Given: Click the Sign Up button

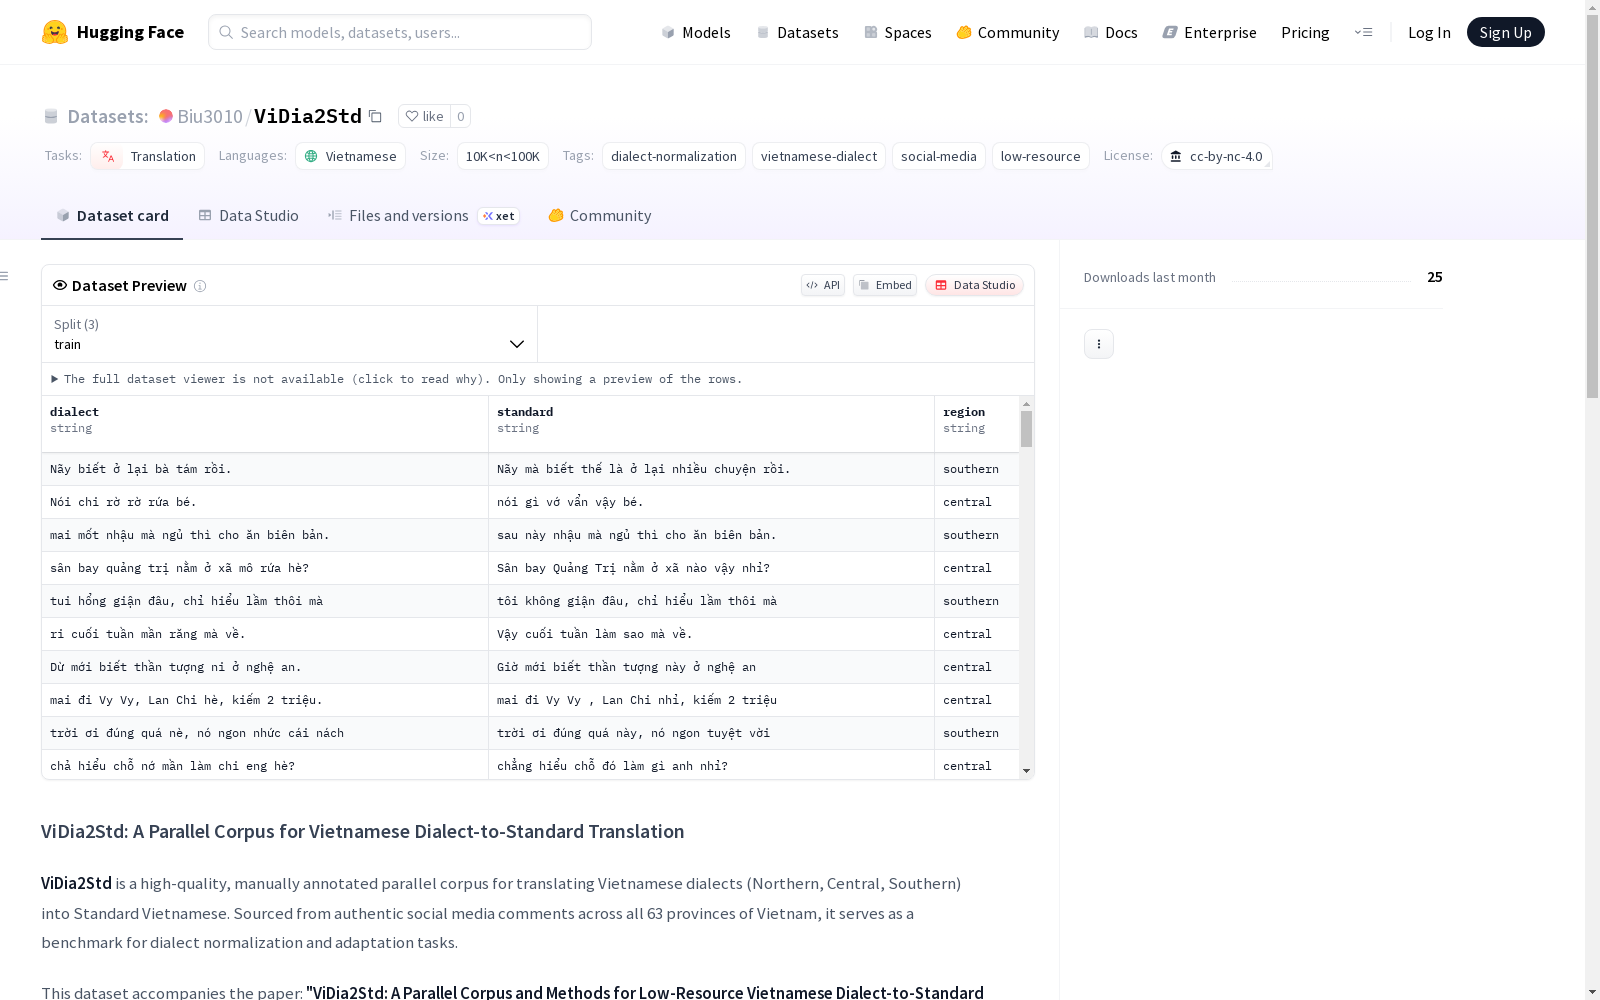Looking at the screenshot, I should click(x=1505, y=32).
